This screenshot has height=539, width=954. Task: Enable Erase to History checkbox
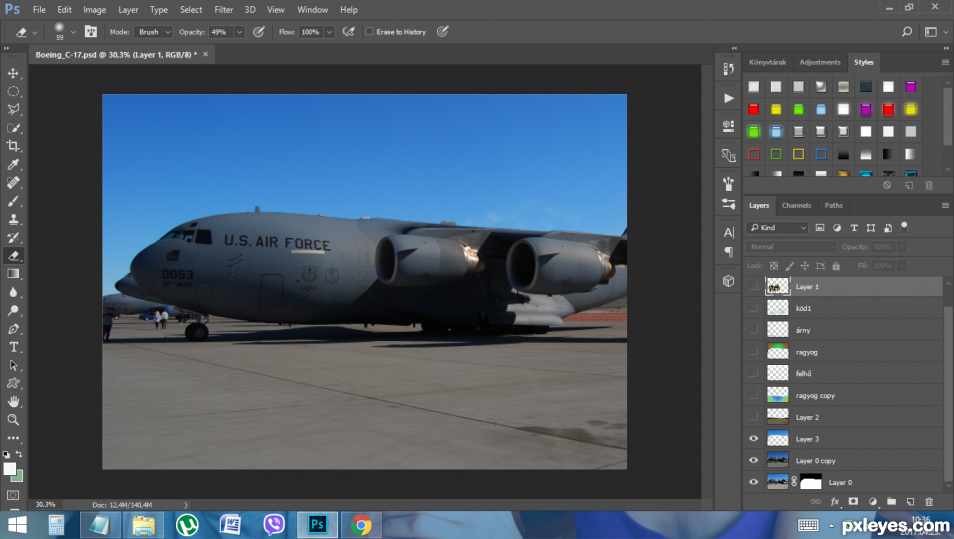pos(369,32)
